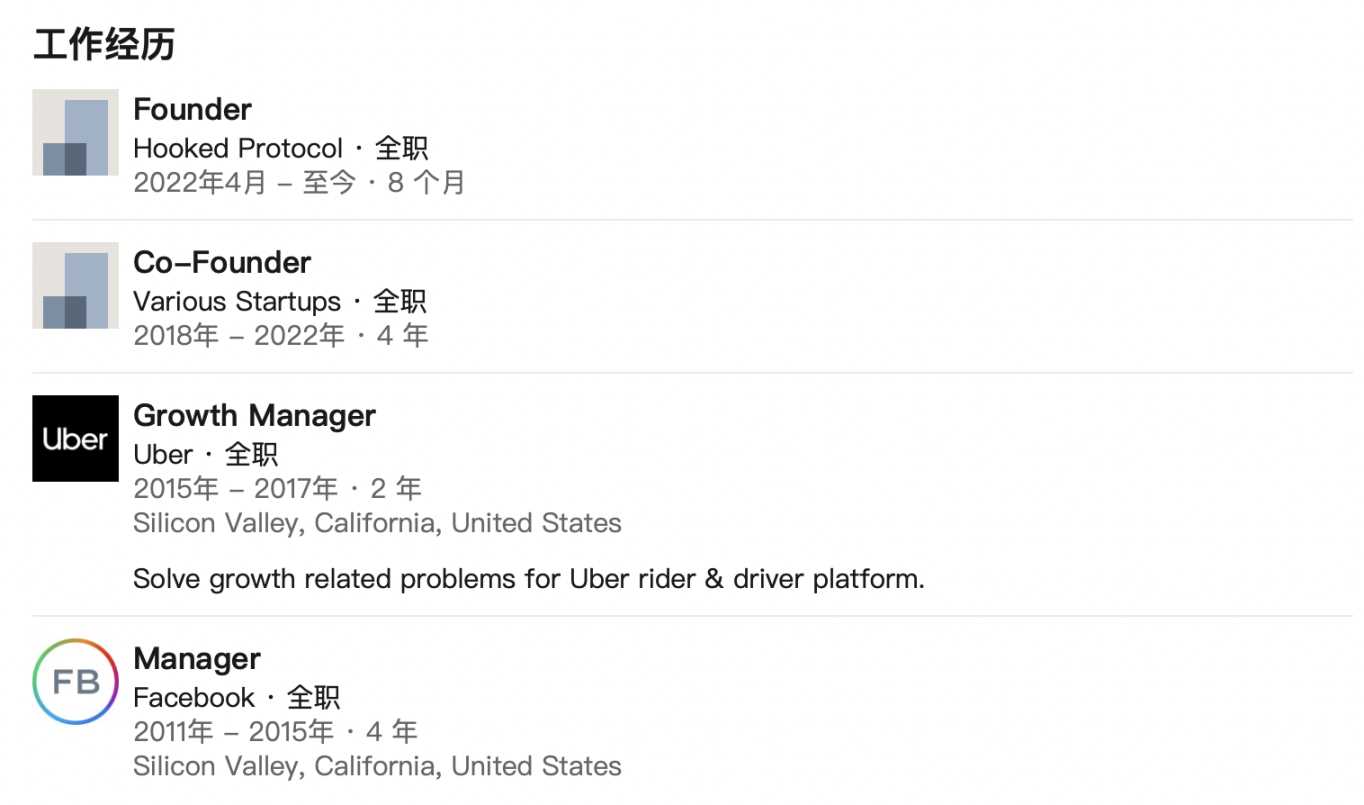The width and height of the screenshot is (1364, 805).
Task: Click the circular FB Facebook logo
Action: 75,682
